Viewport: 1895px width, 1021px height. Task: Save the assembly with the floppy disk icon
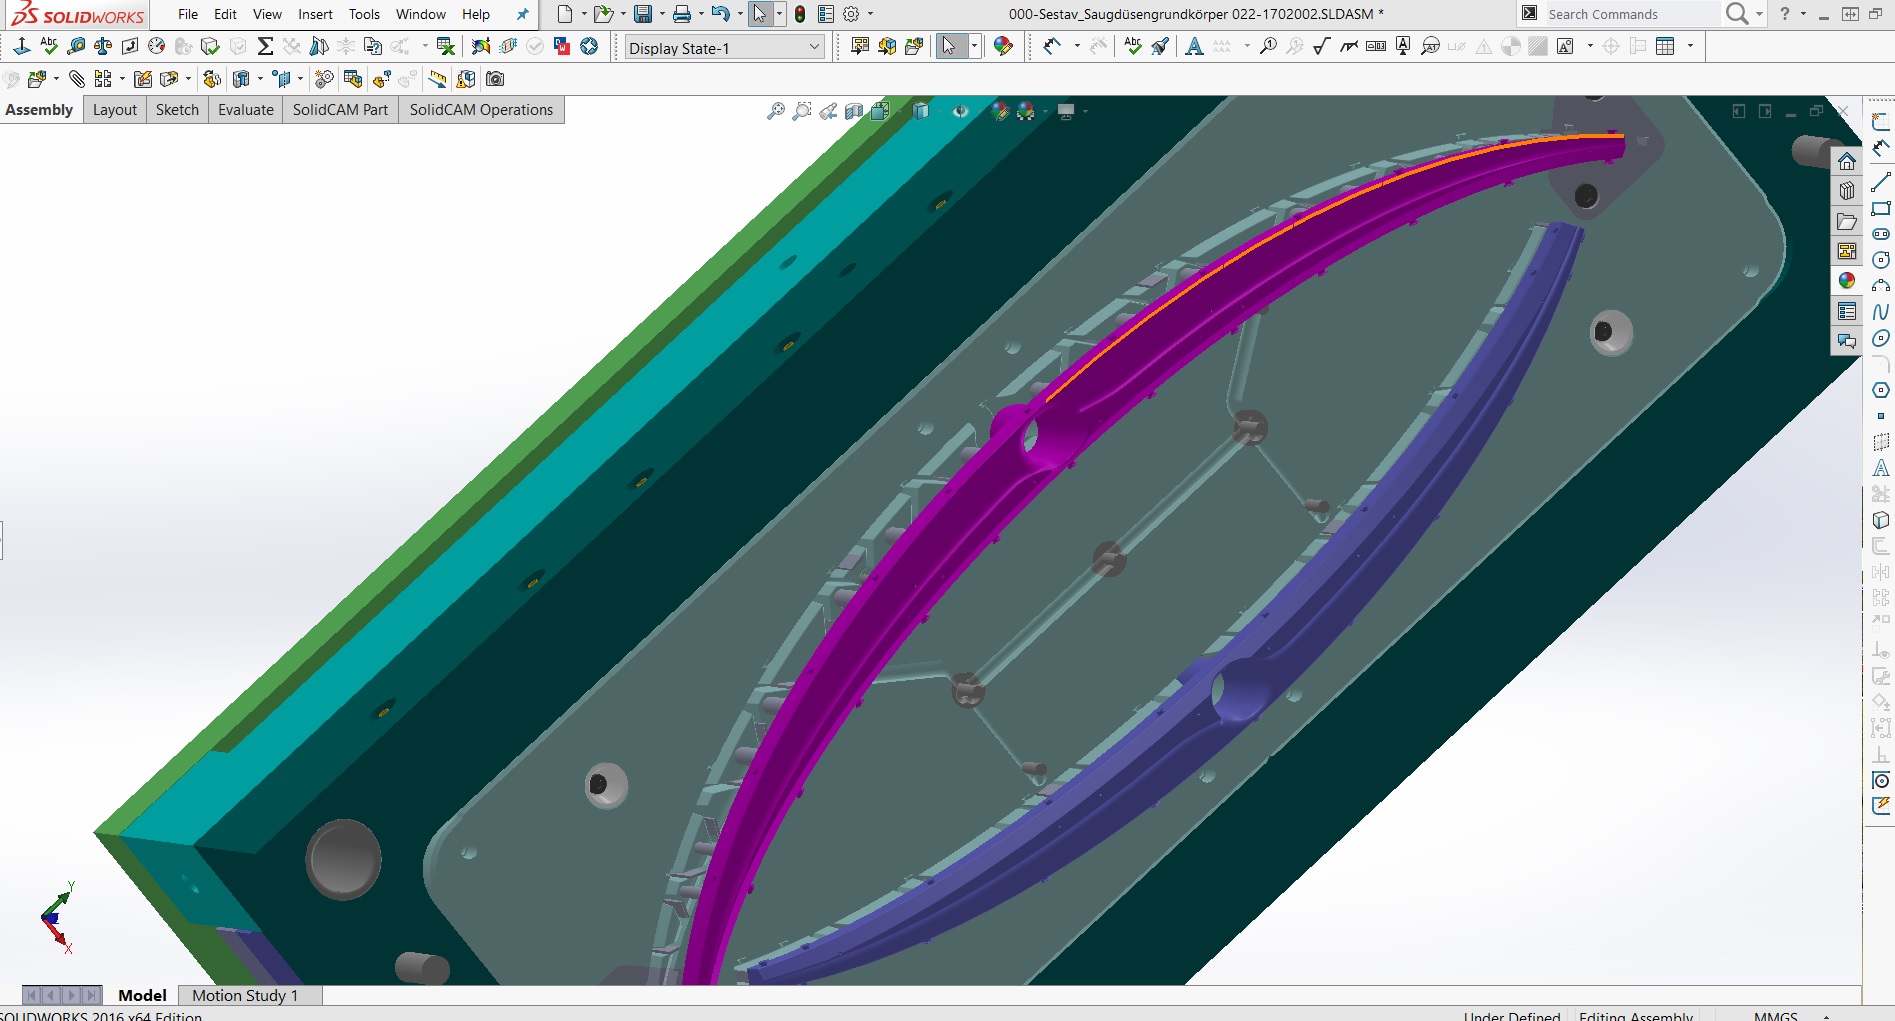click(643, 14)
